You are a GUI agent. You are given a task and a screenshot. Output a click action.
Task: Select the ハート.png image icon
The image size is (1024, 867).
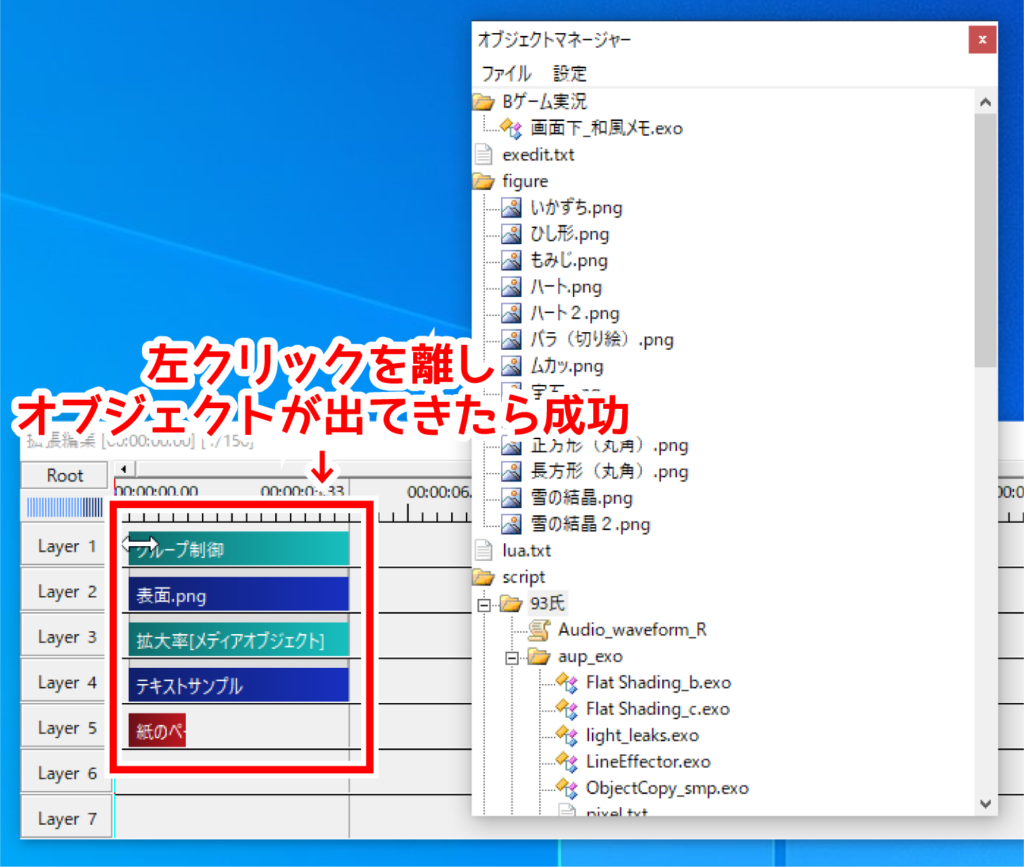coord(511,287)
